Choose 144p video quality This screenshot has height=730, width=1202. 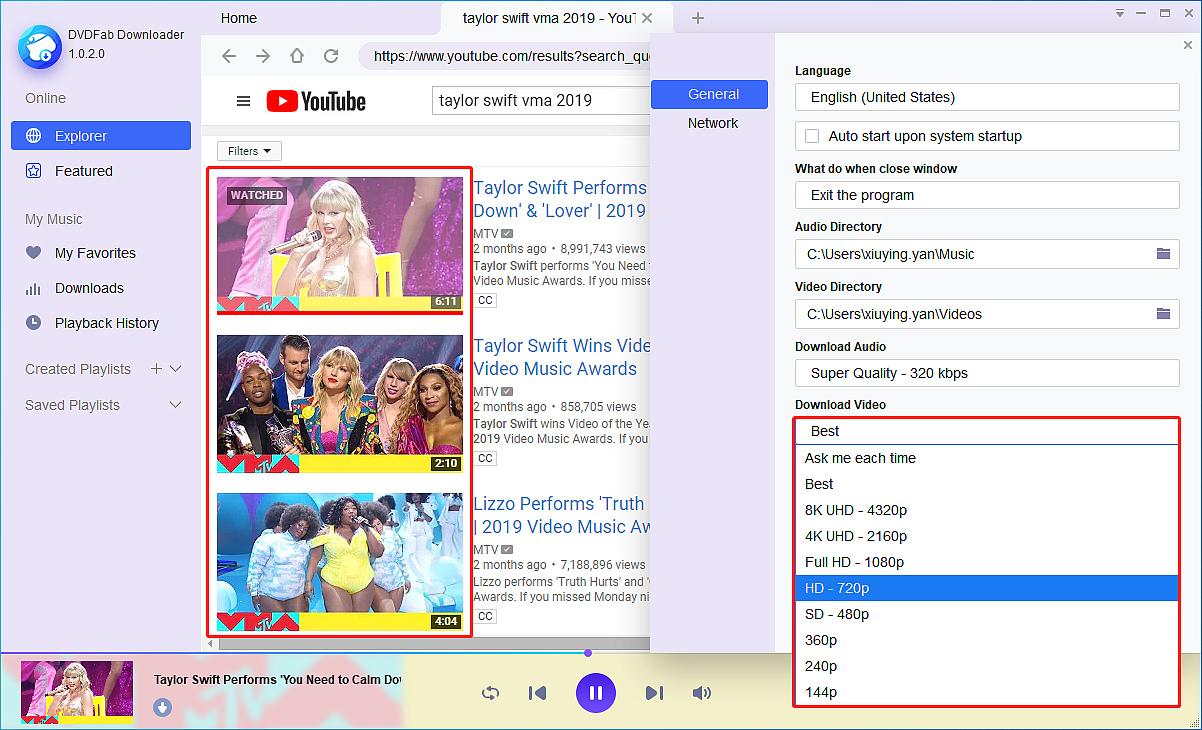point(987,692)
